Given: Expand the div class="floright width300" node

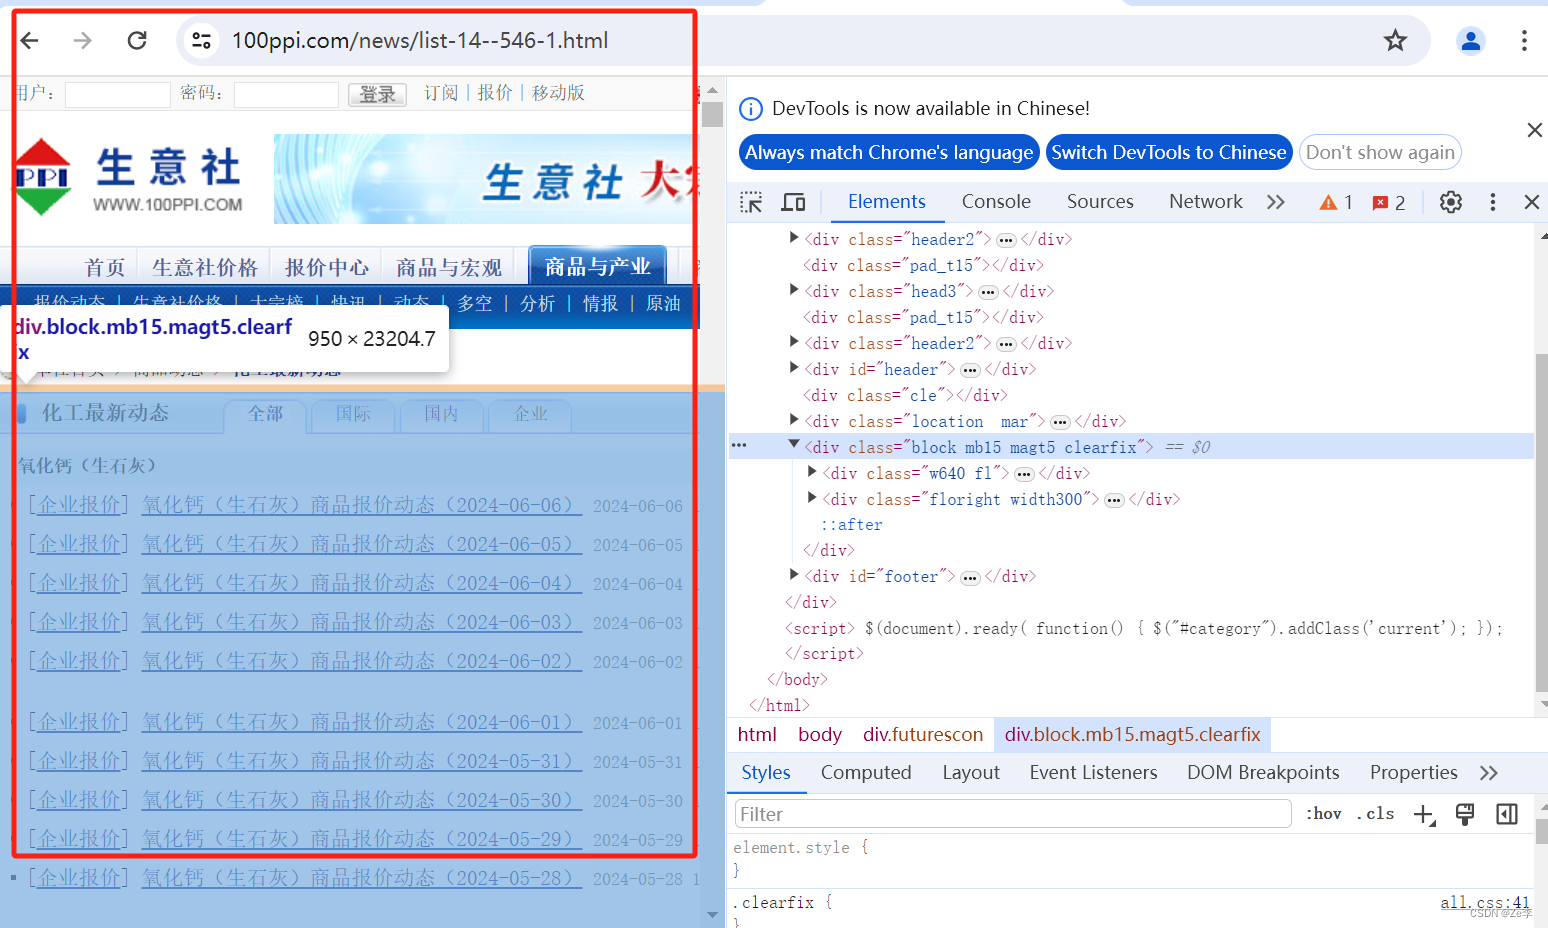Looking at the screenshot, I should (812, 498).
